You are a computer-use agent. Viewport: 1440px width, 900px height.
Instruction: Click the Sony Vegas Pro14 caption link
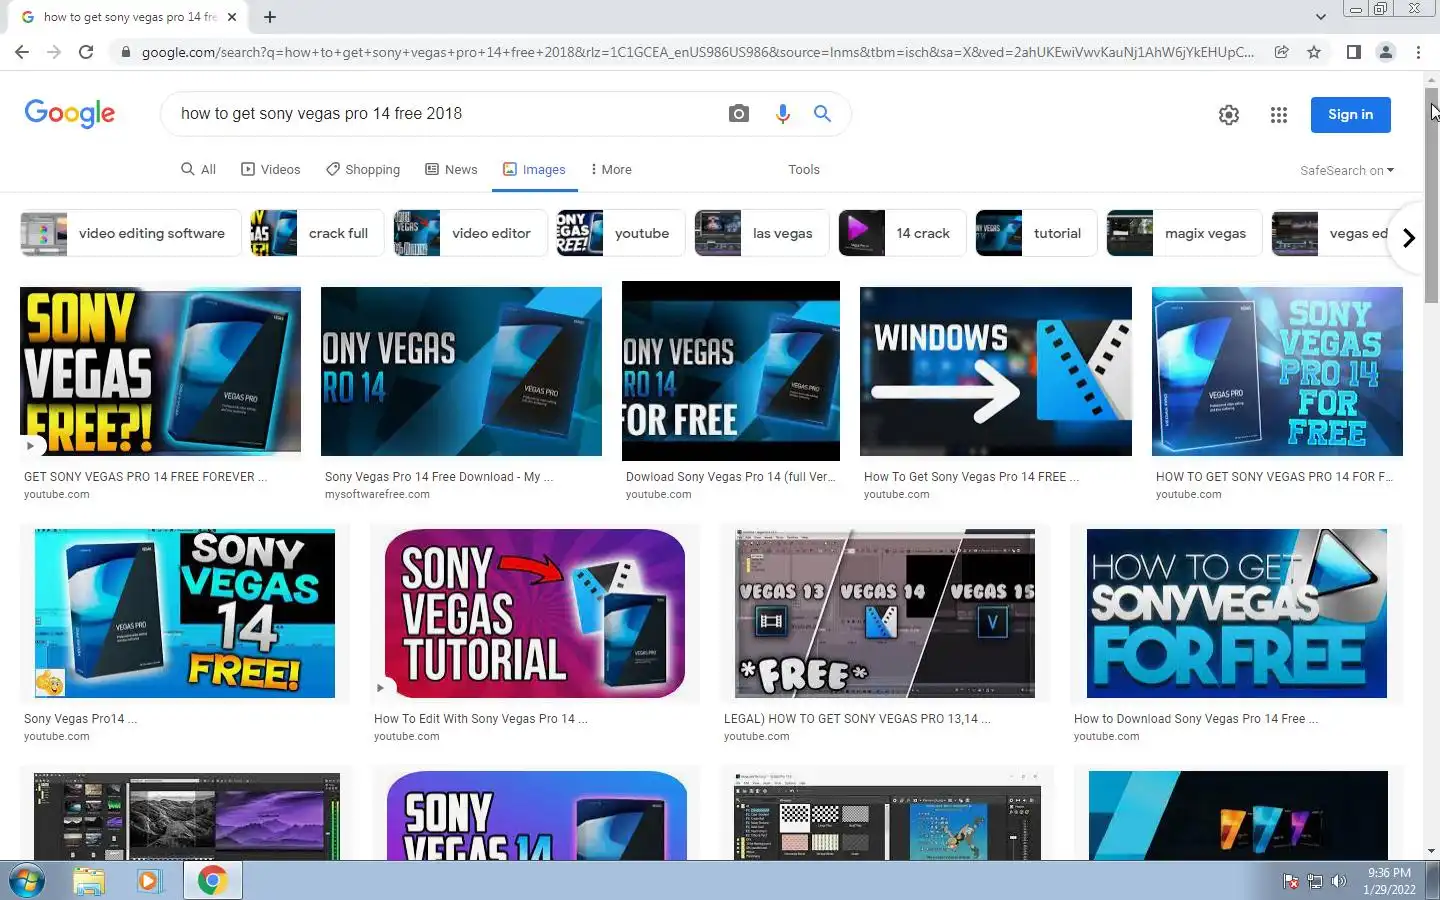80,719
